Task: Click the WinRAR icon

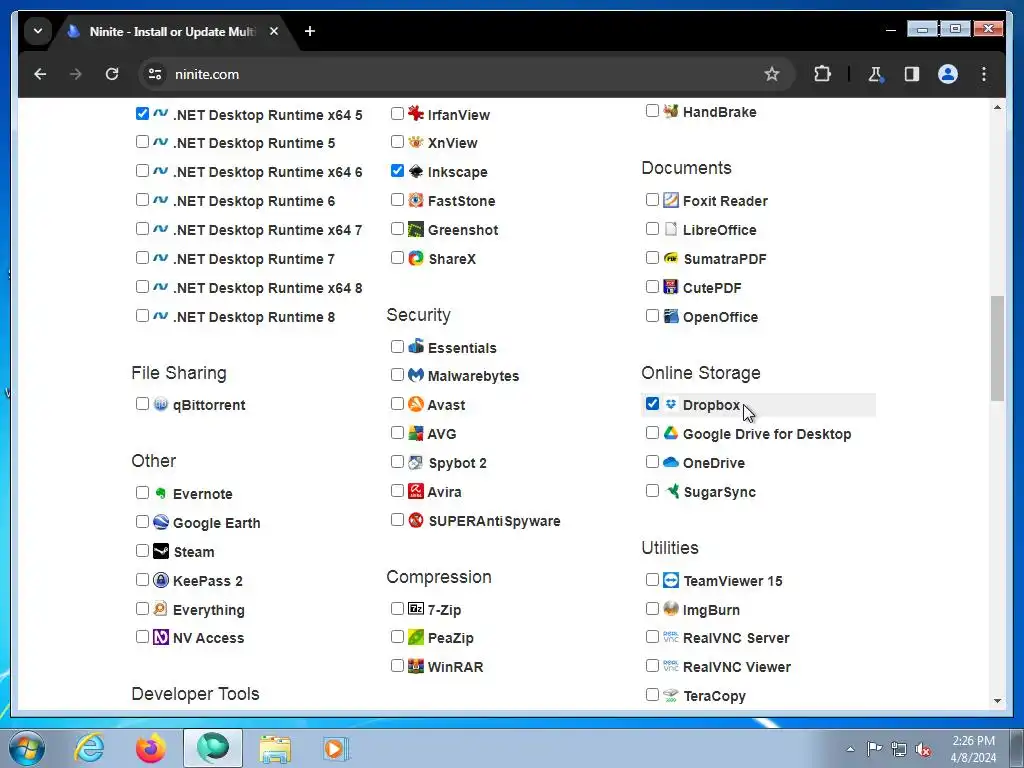Action: pos(415,666)
